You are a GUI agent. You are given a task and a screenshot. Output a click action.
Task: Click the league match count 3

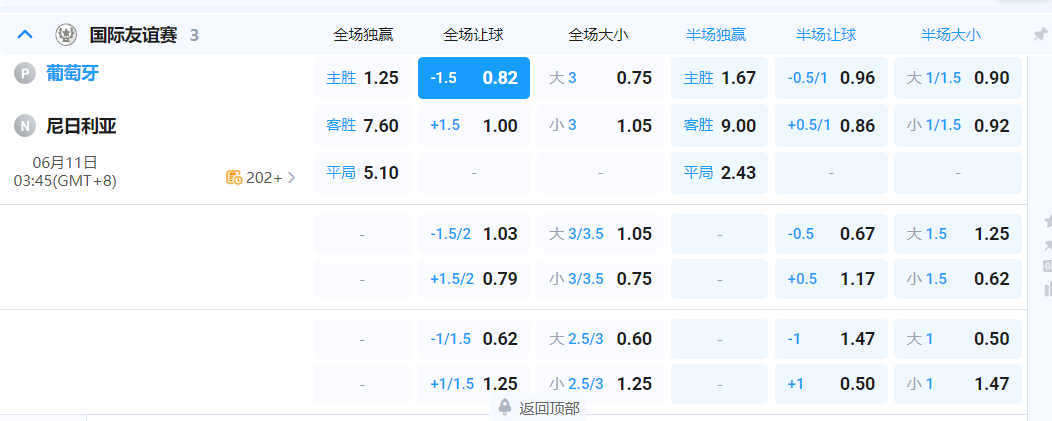coord(194,35)
